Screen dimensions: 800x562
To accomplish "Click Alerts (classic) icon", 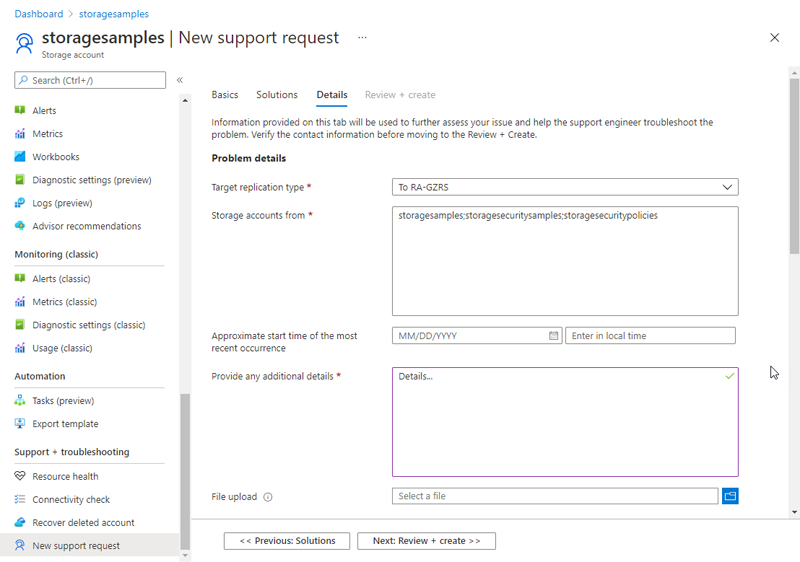I will point(20,278).
